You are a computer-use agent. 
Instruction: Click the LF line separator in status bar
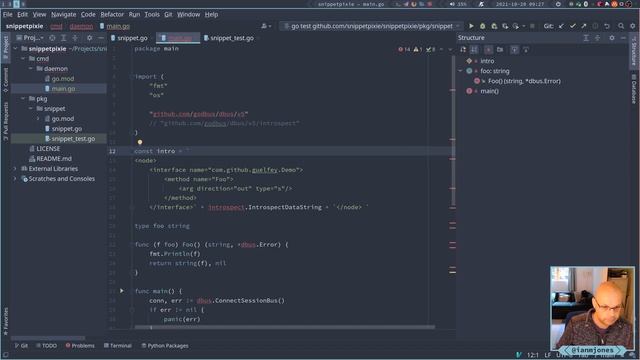[547, 355]
